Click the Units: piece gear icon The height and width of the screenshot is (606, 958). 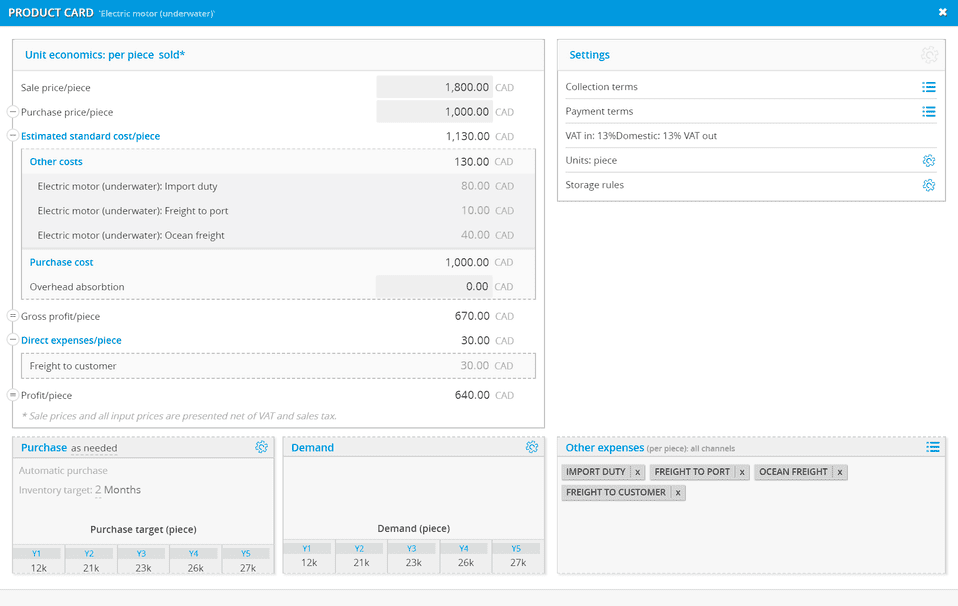point(928,161)
